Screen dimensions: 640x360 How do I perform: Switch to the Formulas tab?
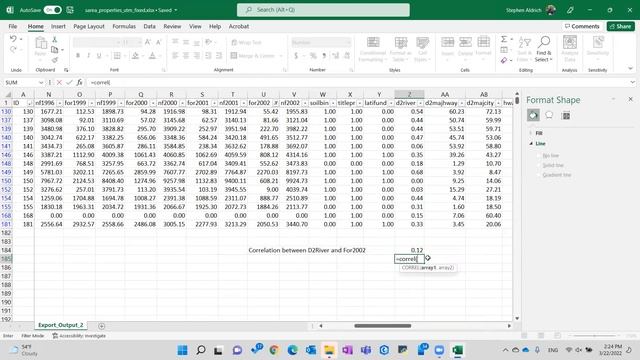[124, 26]
